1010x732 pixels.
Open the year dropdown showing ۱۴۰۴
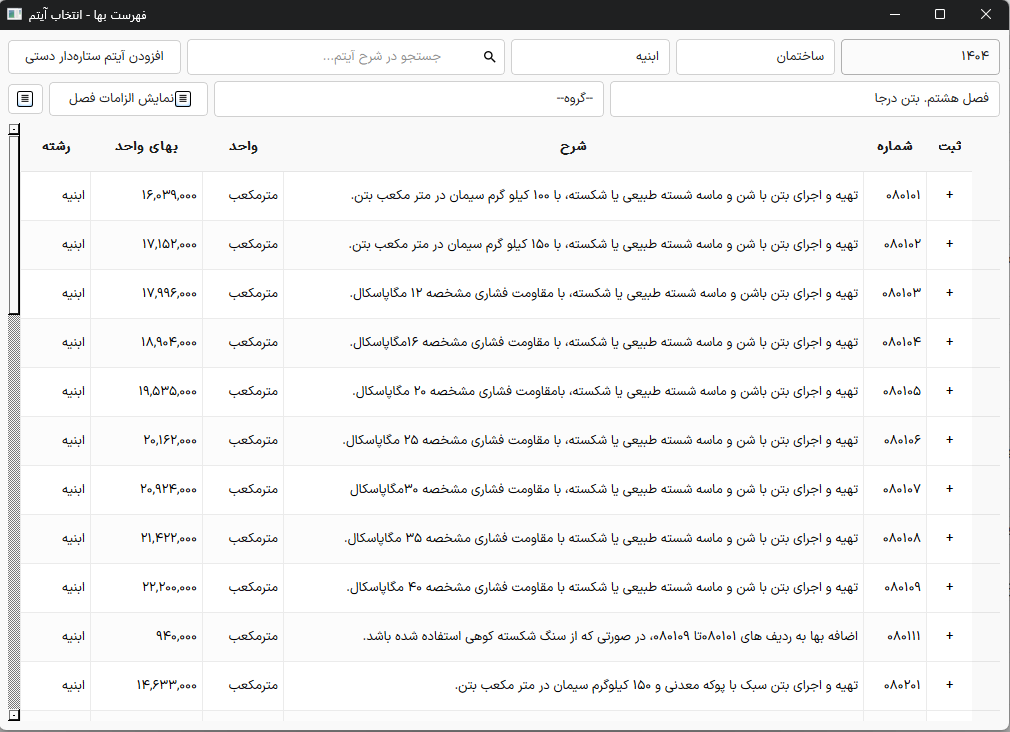click(920, 57)
